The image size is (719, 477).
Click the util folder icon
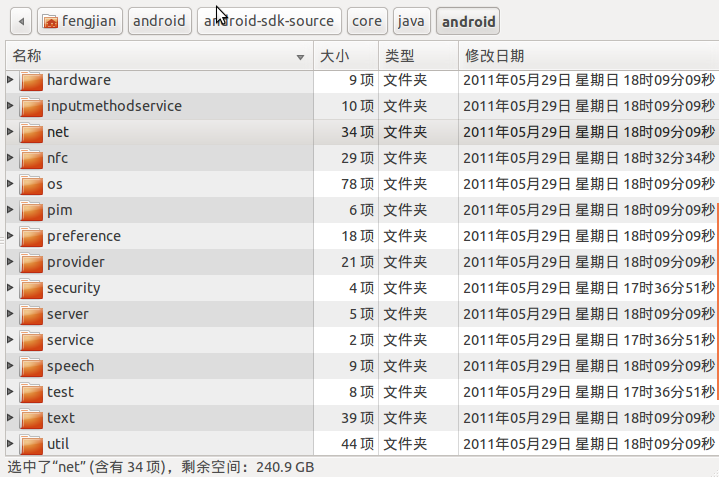[31, 444]
